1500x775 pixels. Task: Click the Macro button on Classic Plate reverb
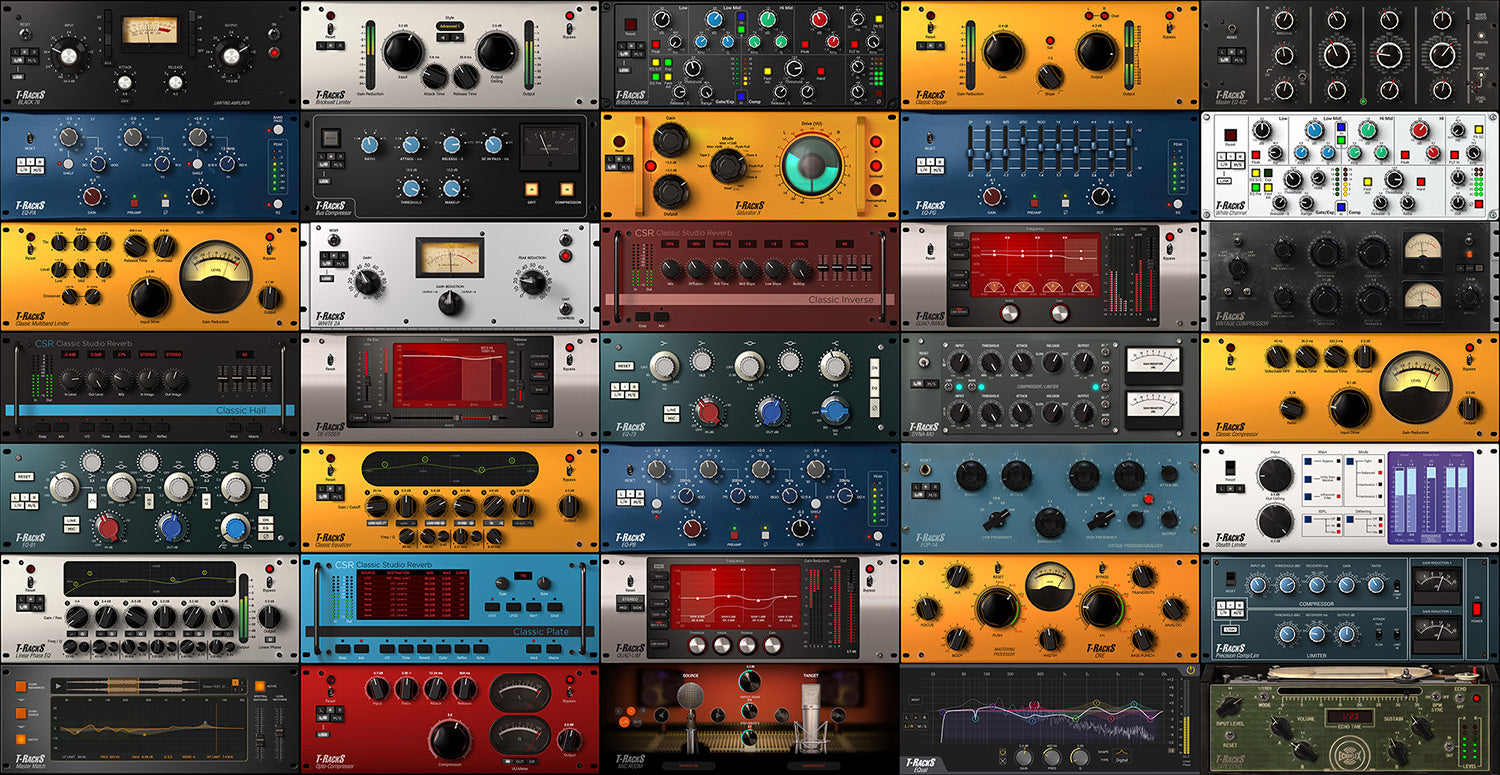click(x=554, y=648)
